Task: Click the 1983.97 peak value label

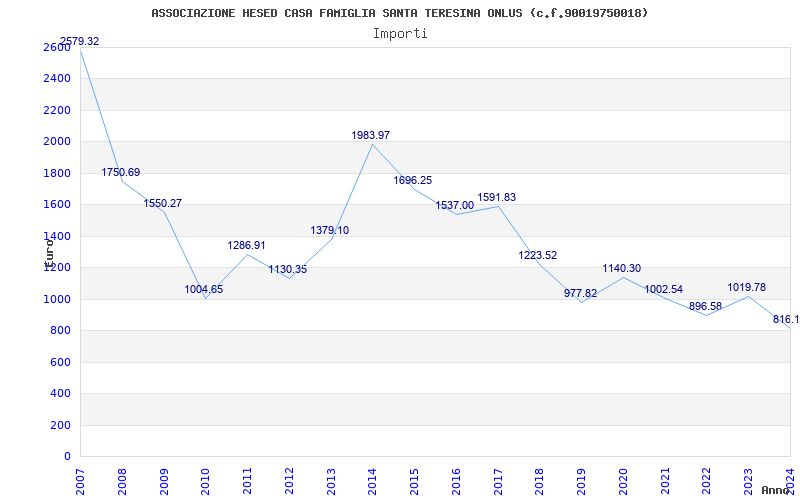Action: 371,135
